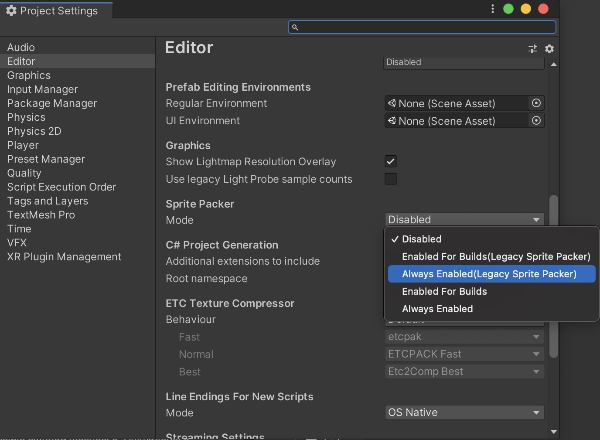This screenshot has width=600, height=440.
Task: Click the Root namespace label
Action: coord(206,279)
